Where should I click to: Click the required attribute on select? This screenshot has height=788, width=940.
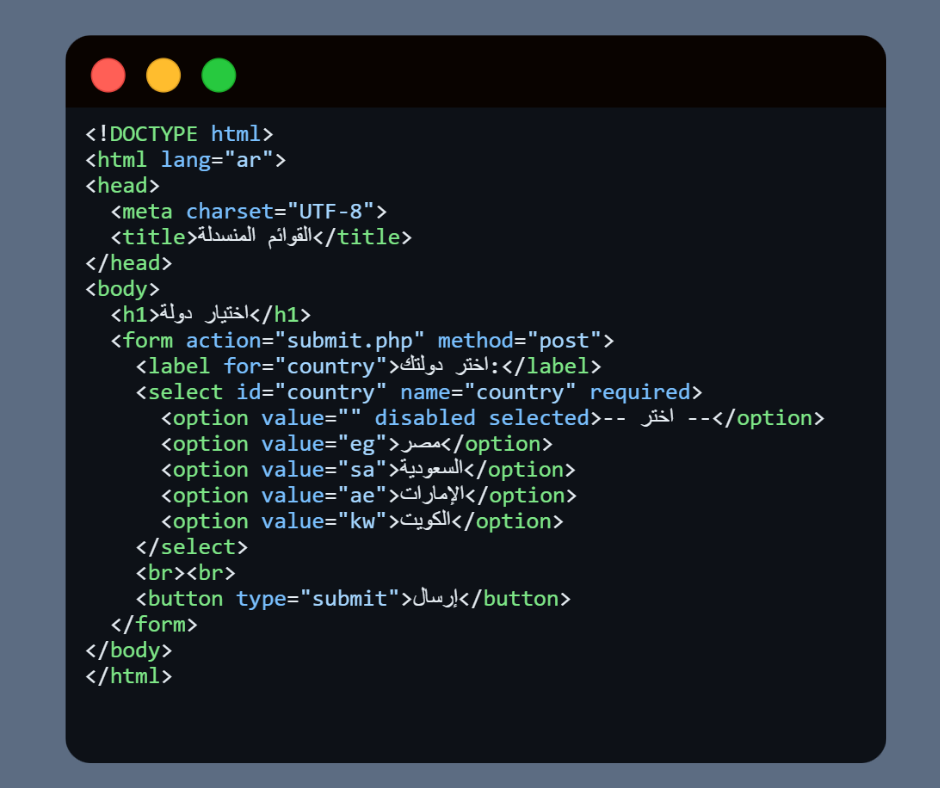[640, 392]
